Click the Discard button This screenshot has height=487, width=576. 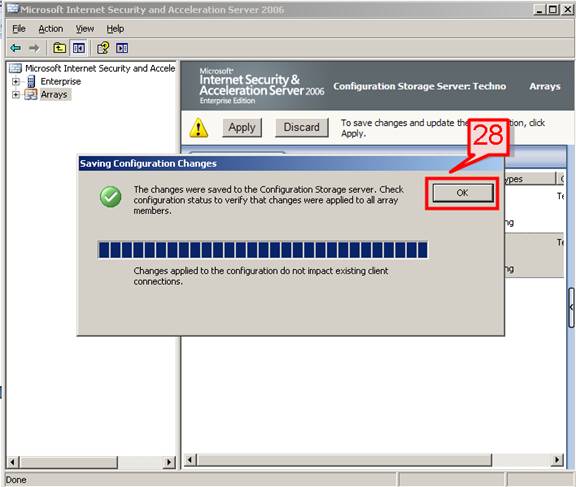[x=302, y=128]
